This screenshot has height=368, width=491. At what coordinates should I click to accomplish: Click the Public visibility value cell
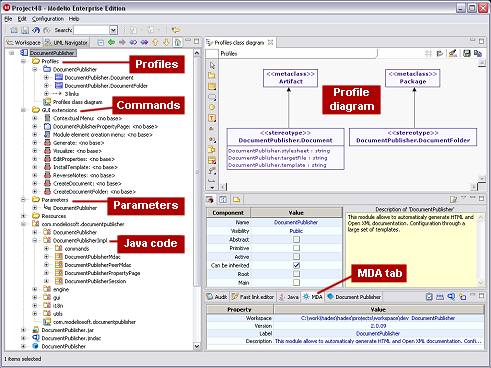(x=296, y=231)
